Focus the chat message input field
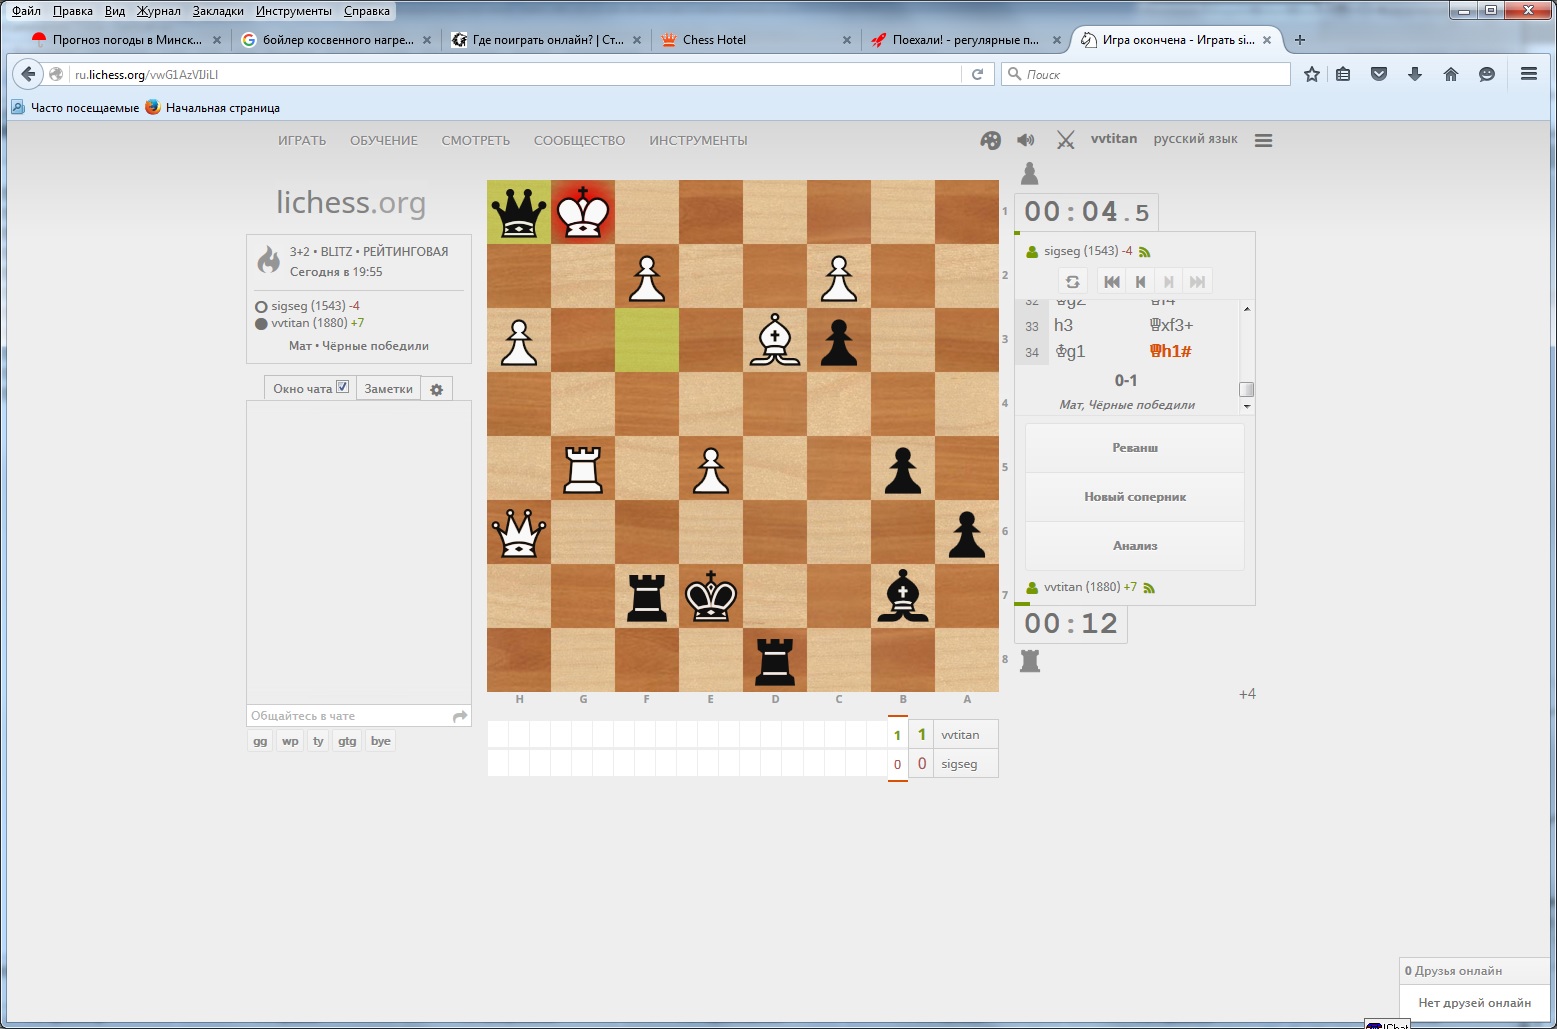The image size is (1557, 1029). point(348,716)
